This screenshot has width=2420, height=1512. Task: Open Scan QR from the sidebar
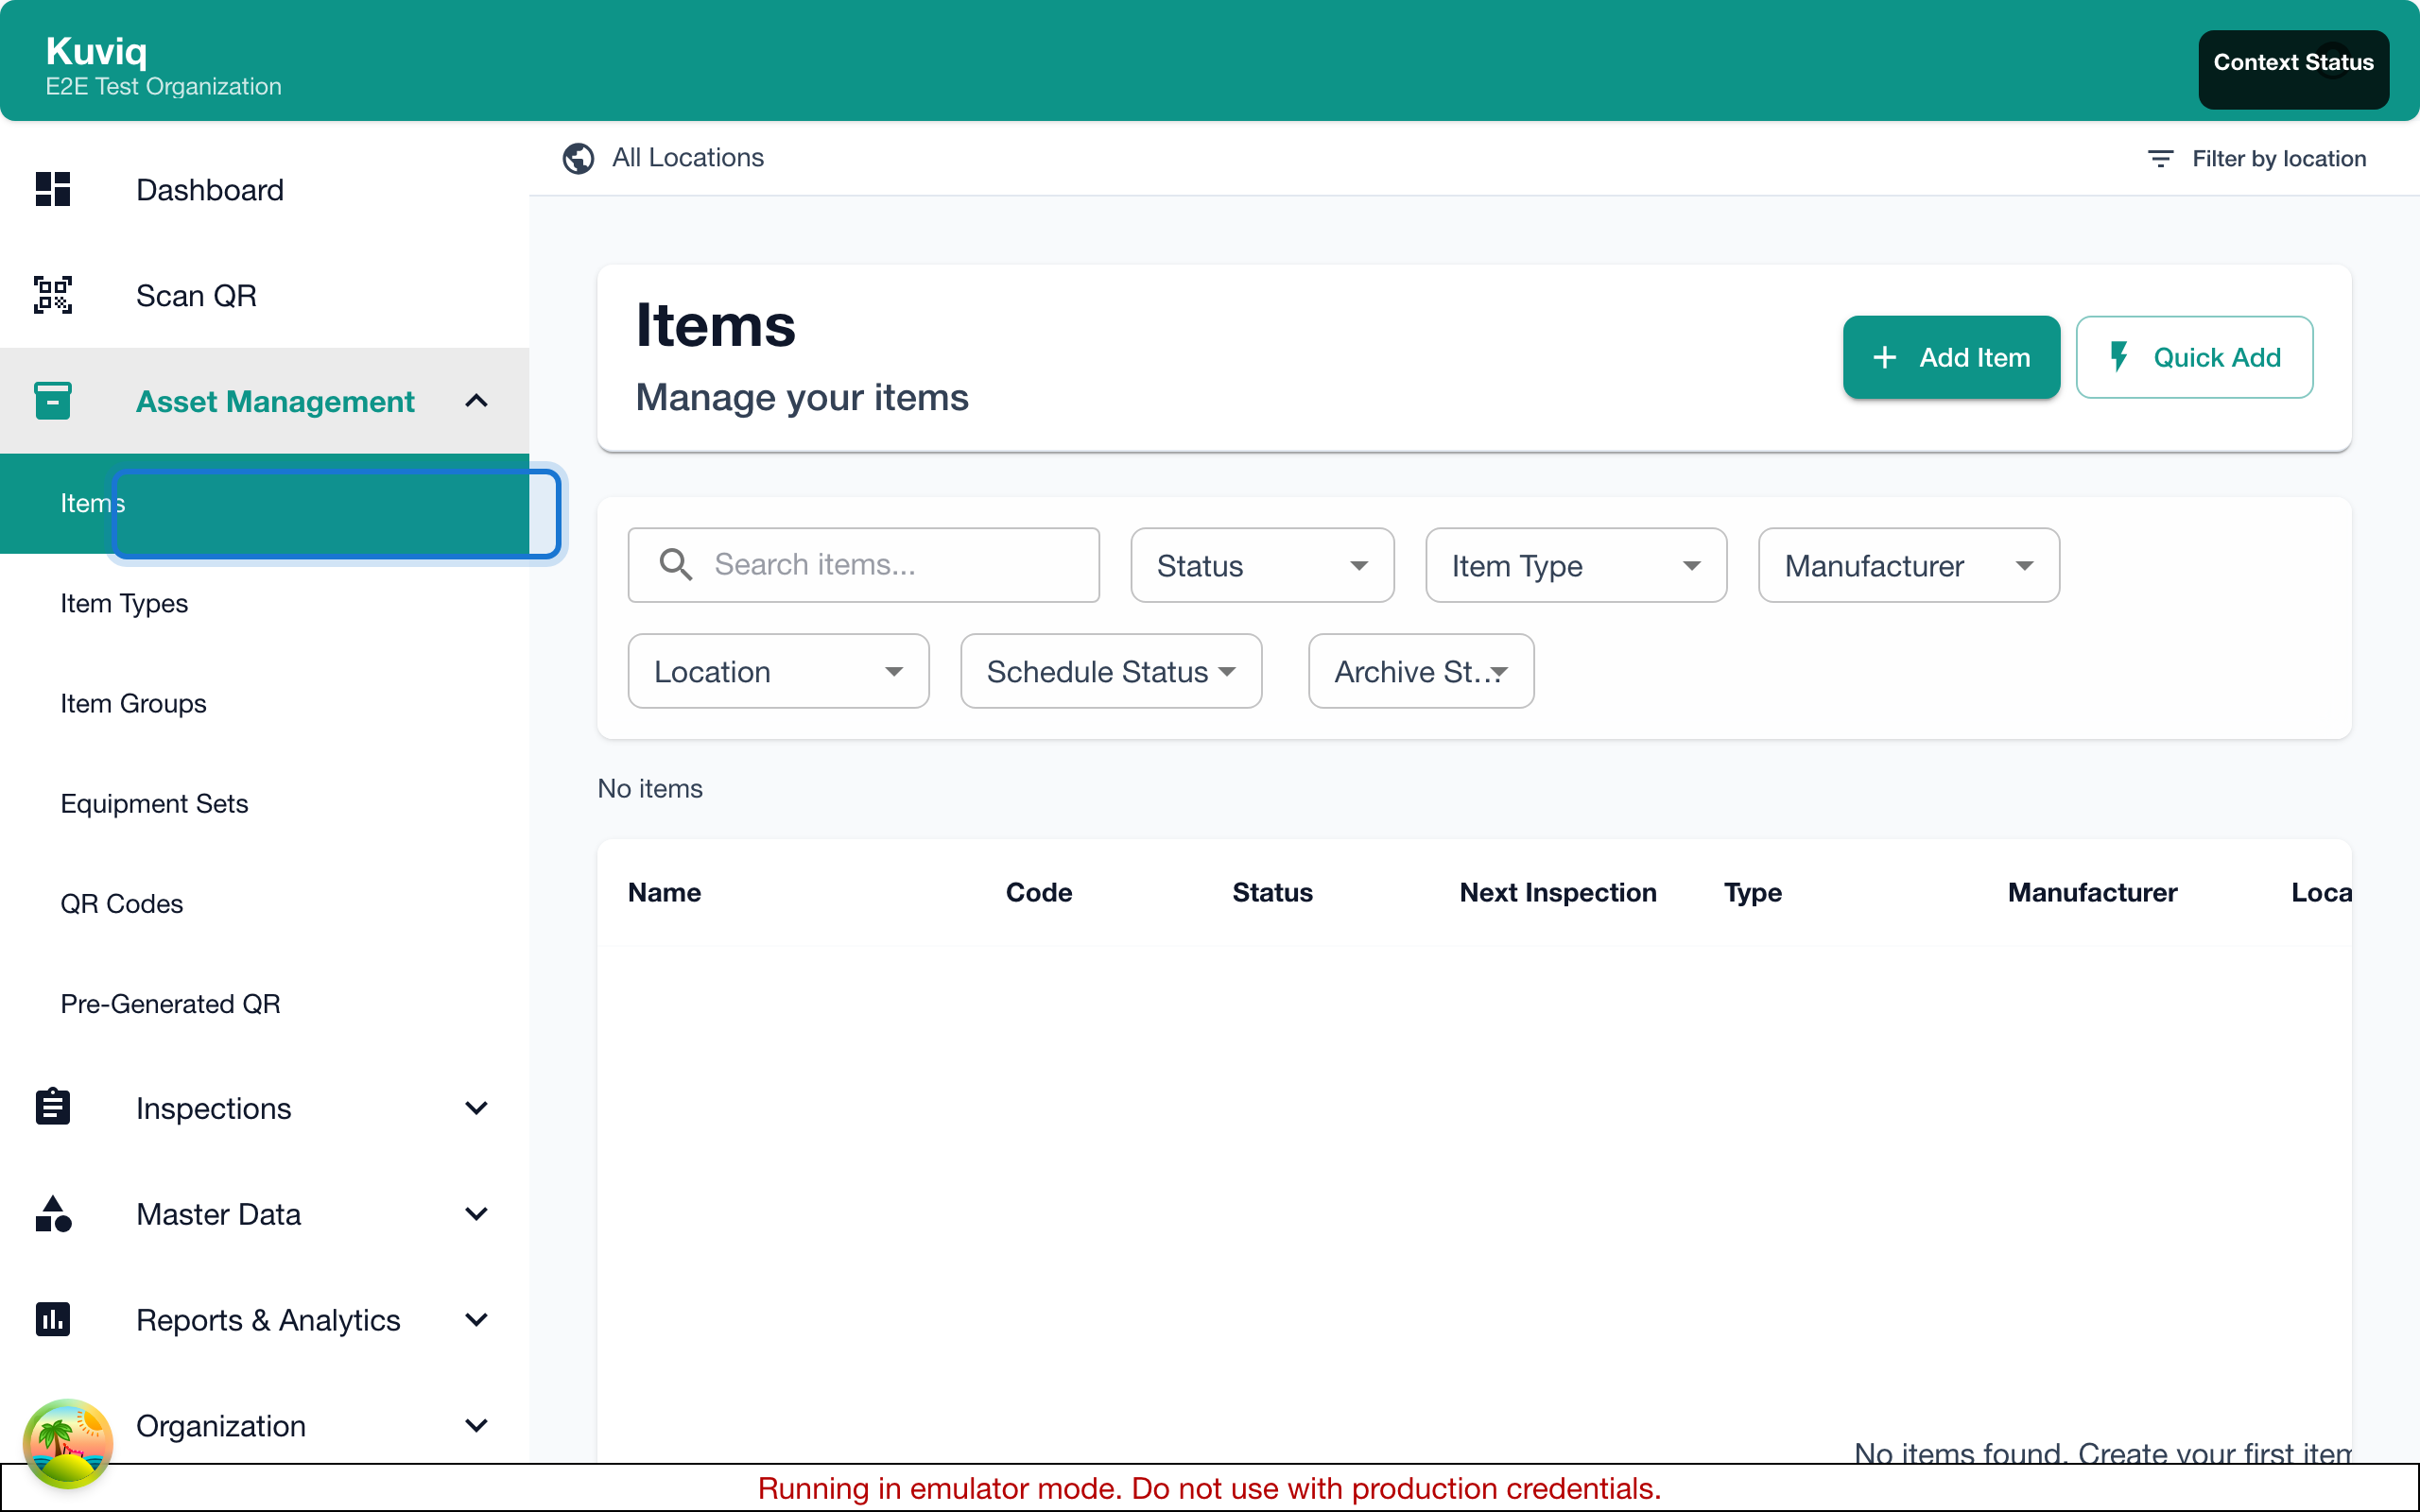pyautogui.click(x=264, y=295)
